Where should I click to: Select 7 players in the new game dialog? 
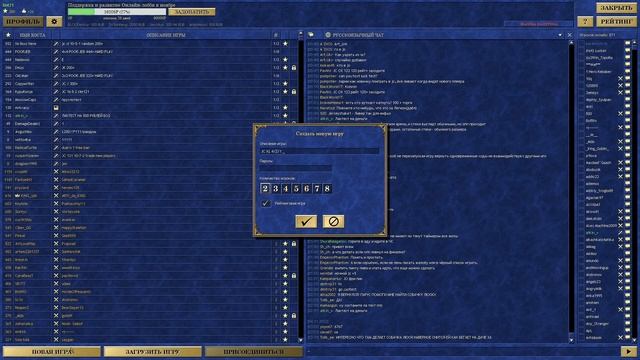click(317, 188)
